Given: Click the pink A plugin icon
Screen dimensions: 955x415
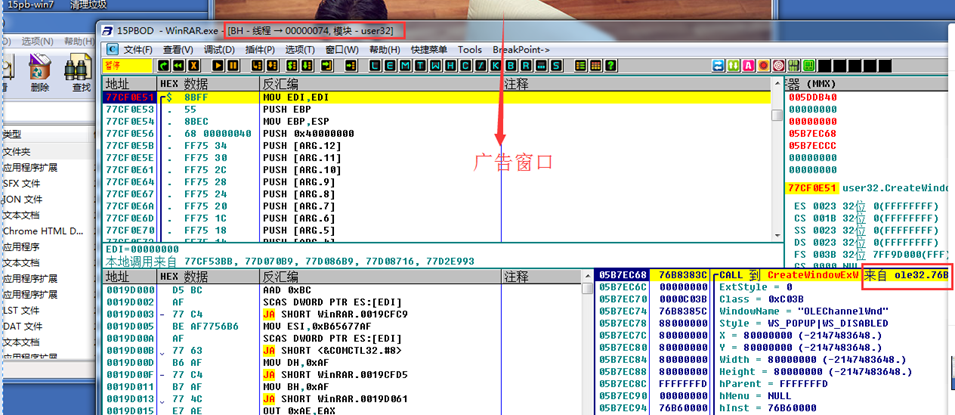Looking at the screenshot, I should [x=748, y=65].
